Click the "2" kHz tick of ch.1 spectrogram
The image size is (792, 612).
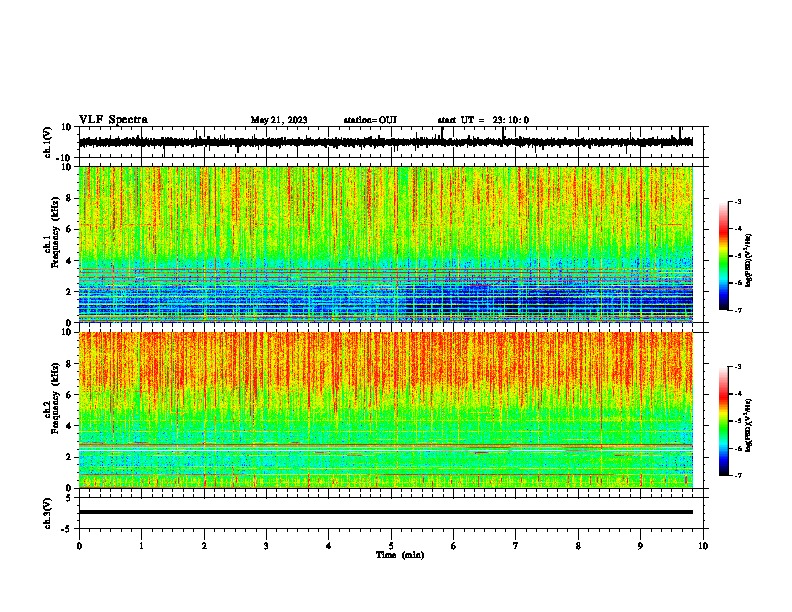pyautogui.click(x=70, y=292)
